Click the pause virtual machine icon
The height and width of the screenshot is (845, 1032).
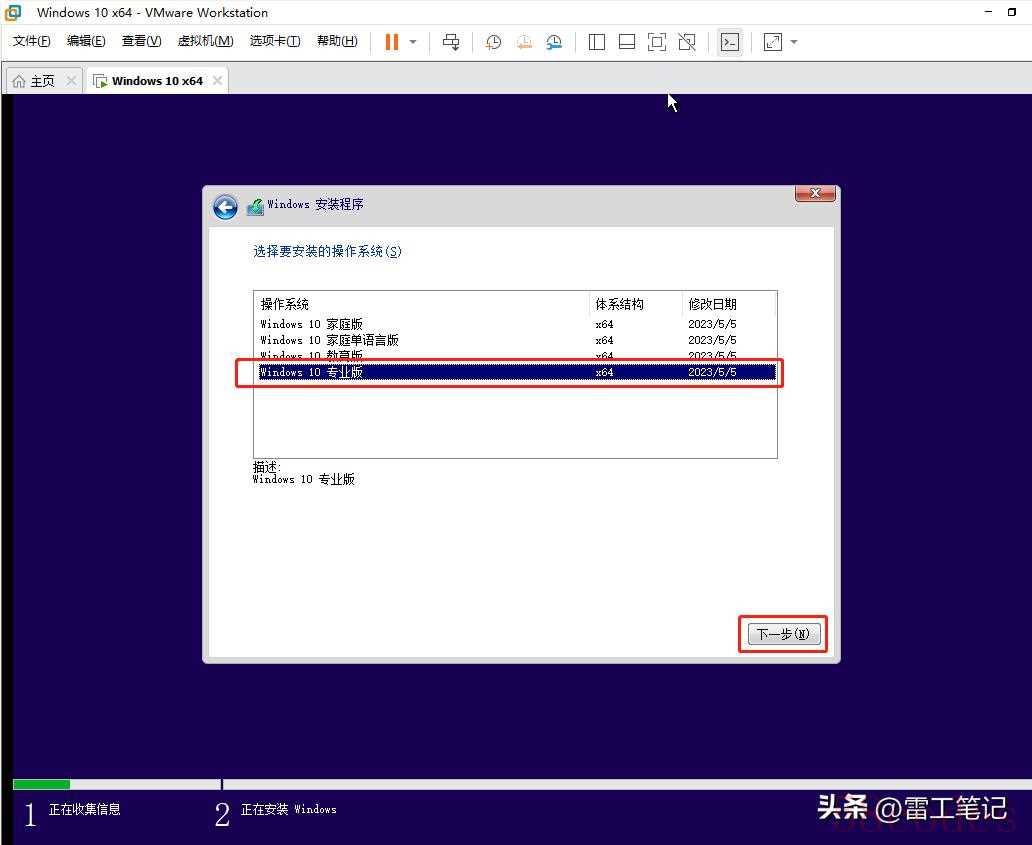point(391,42)
